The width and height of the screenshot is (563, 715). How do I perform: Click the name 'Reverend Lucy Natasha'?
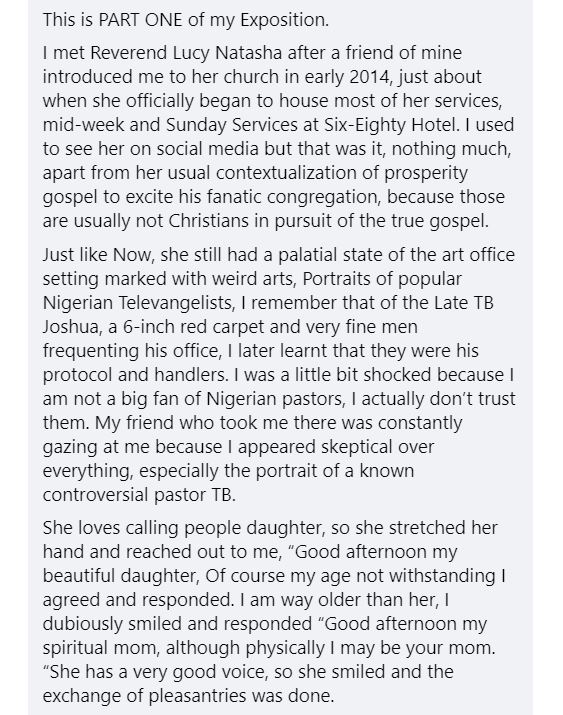coord(187,53)
